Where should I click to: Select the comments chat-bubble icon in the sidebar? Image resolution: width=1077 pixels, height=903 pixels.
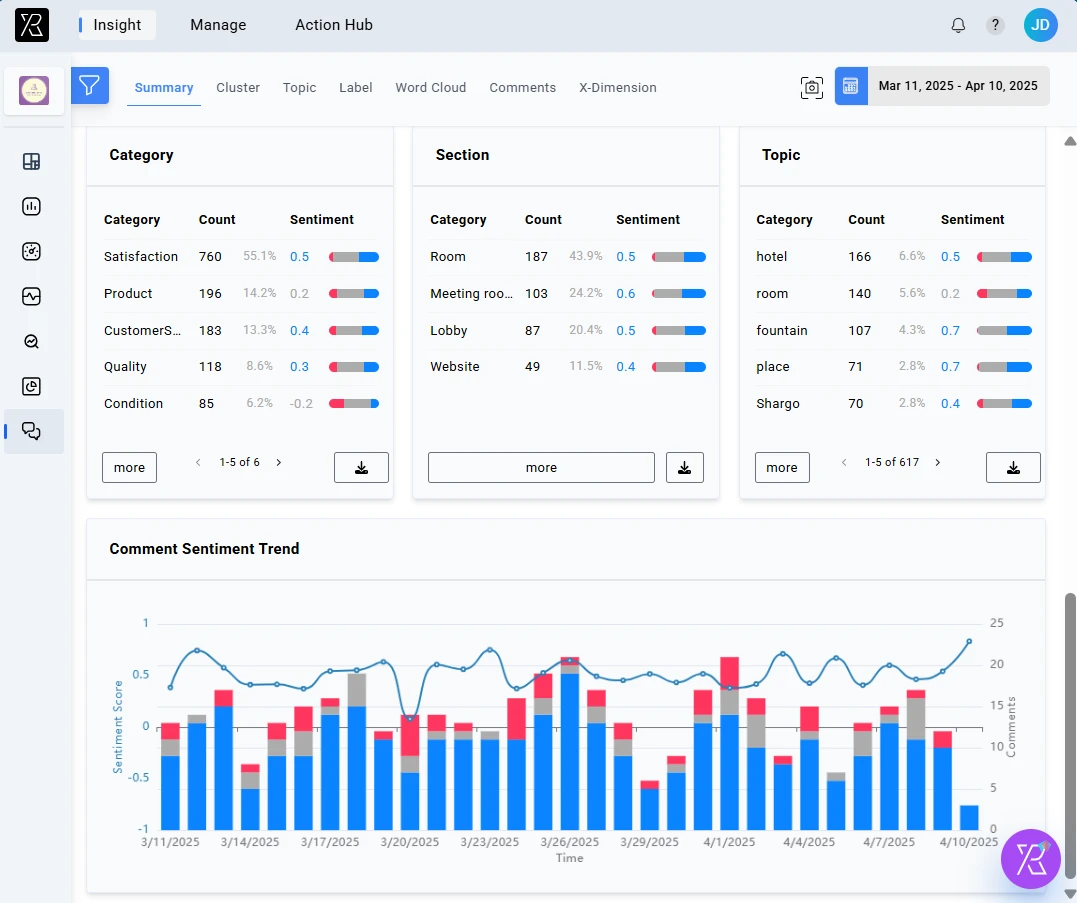point(31,431)
